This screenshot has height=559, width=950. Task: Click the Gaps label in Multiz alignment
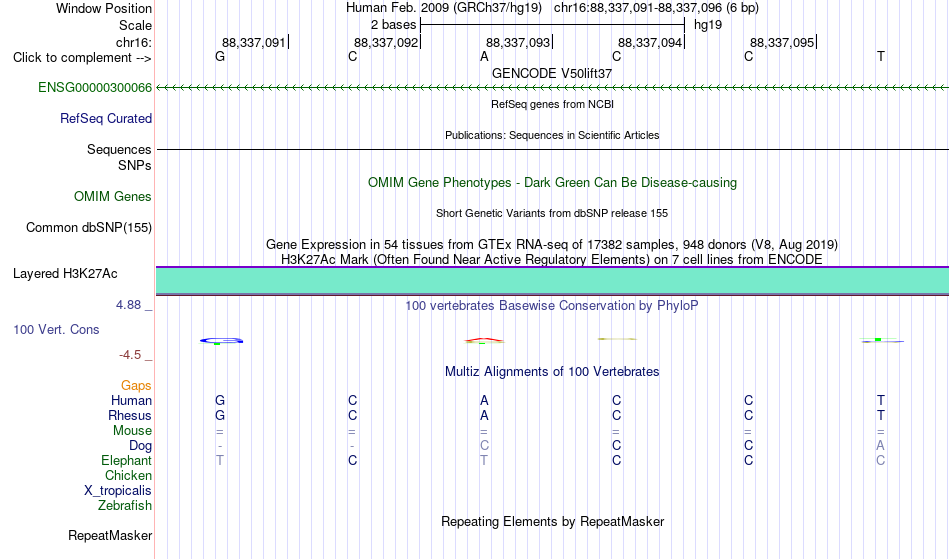click(136, 386)
